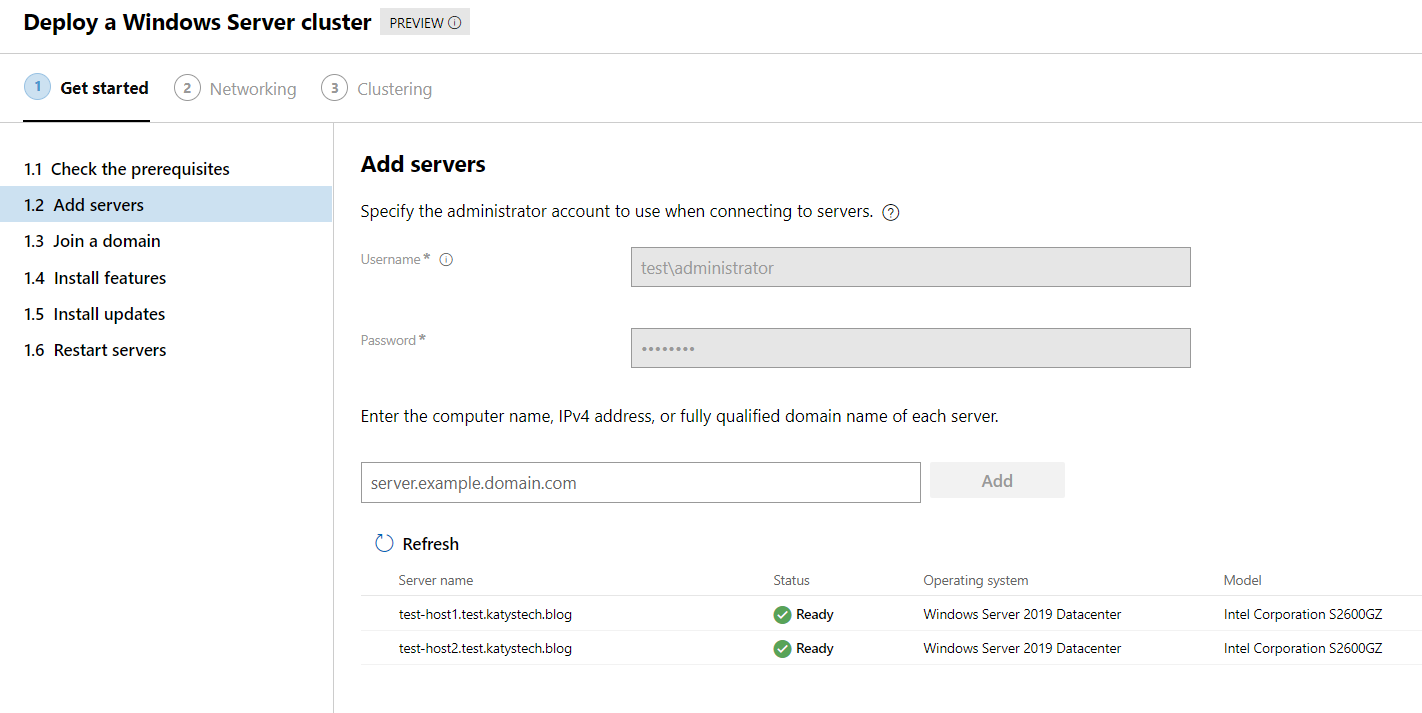
Task: Go to 1.3 Join a domain
Action: coord(93,241)
